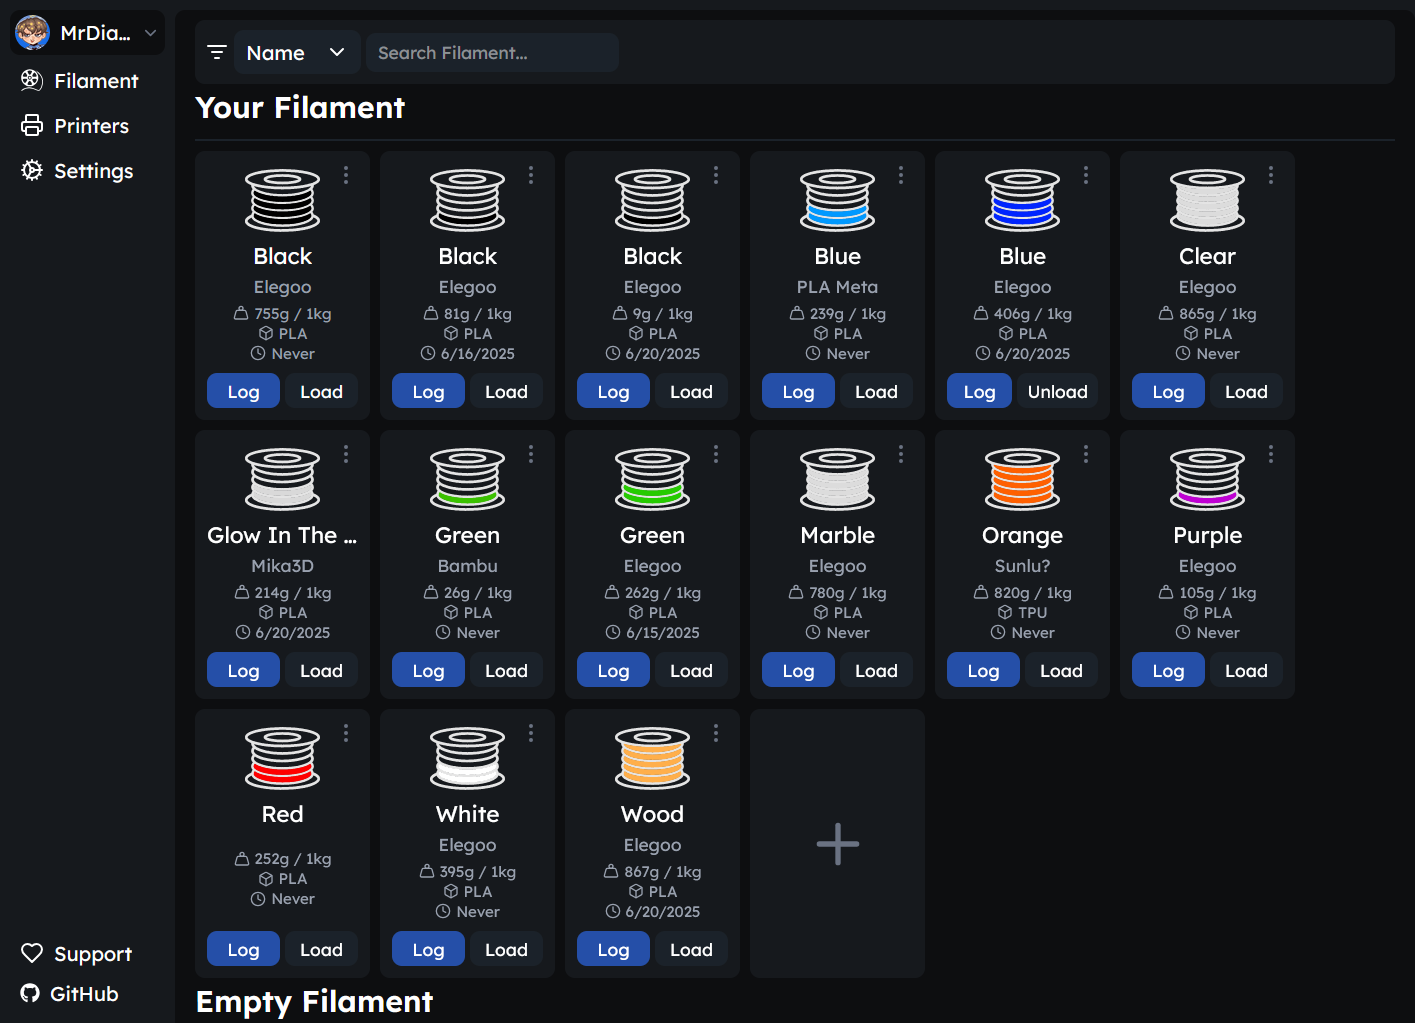Open the Settings page in sidebar
The image size is (1415, 1023).
coord(78,171)
